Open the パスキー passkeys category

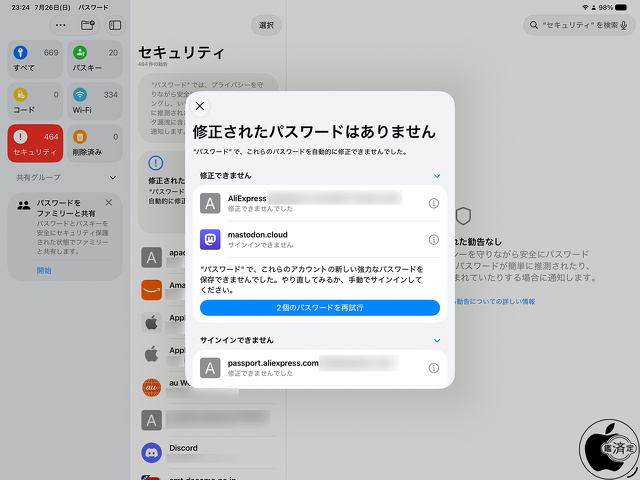(x=95, y=59)
